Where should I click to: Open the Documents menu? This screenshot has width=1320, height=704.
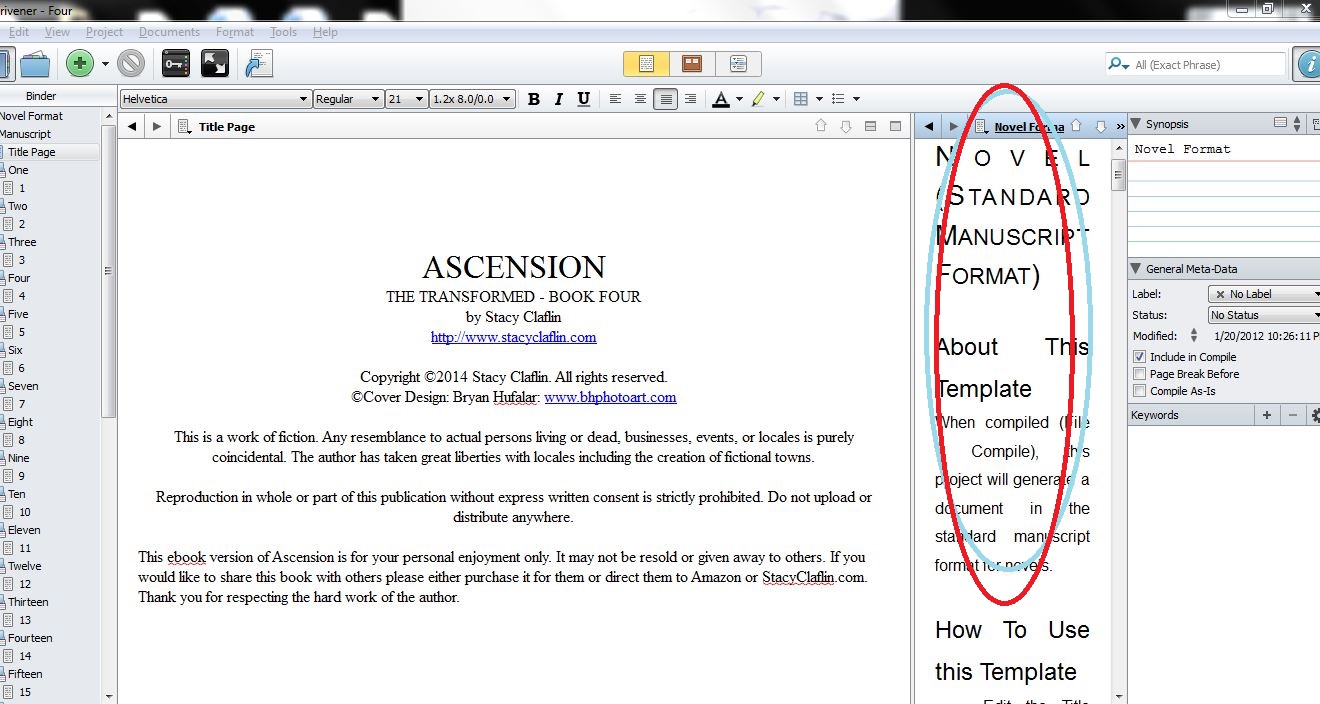(x=169, y=32)
